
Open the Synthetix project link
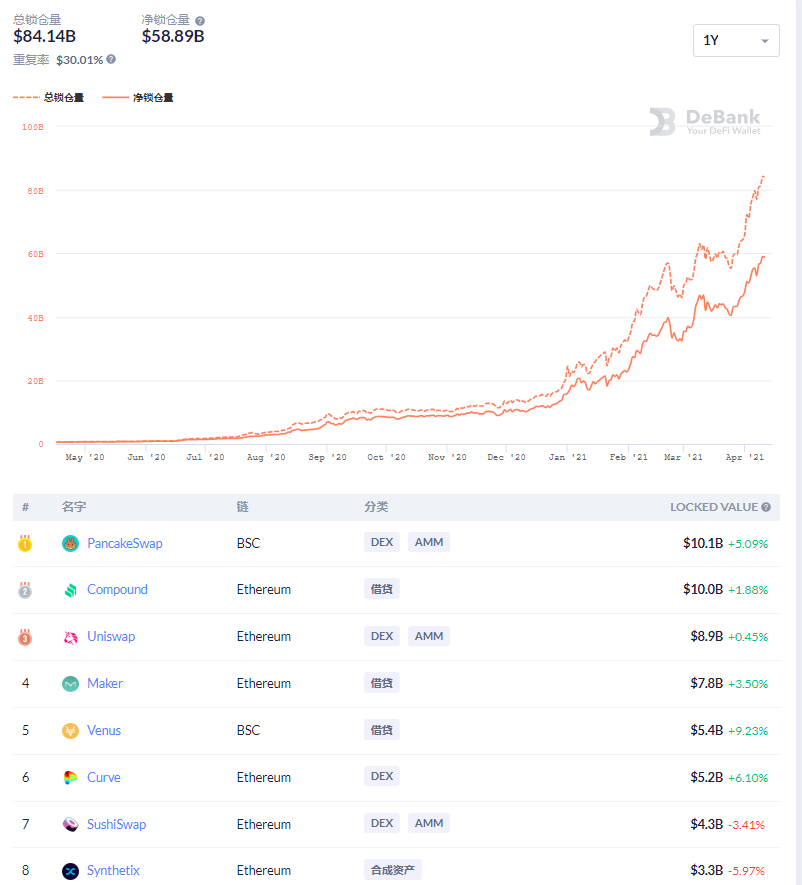coord(113,870)
